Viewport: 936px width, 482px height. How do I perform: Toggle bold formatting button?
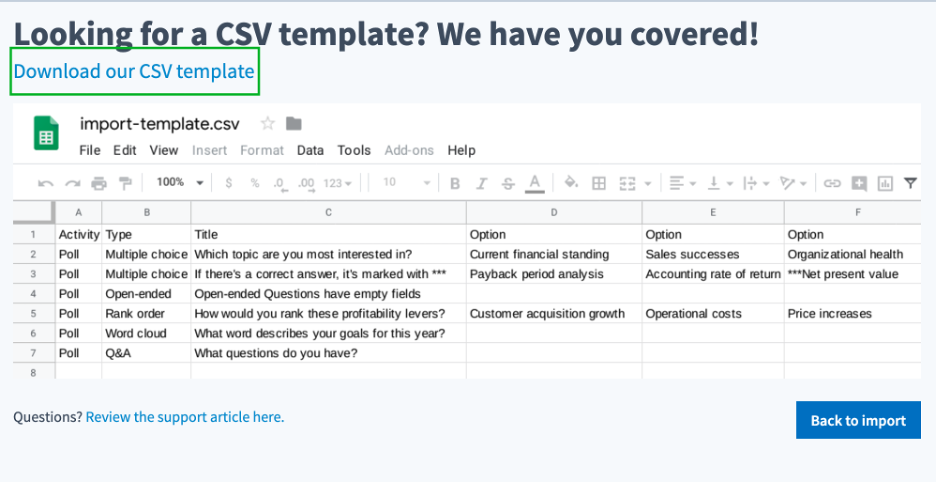click(x=455, y=183)
